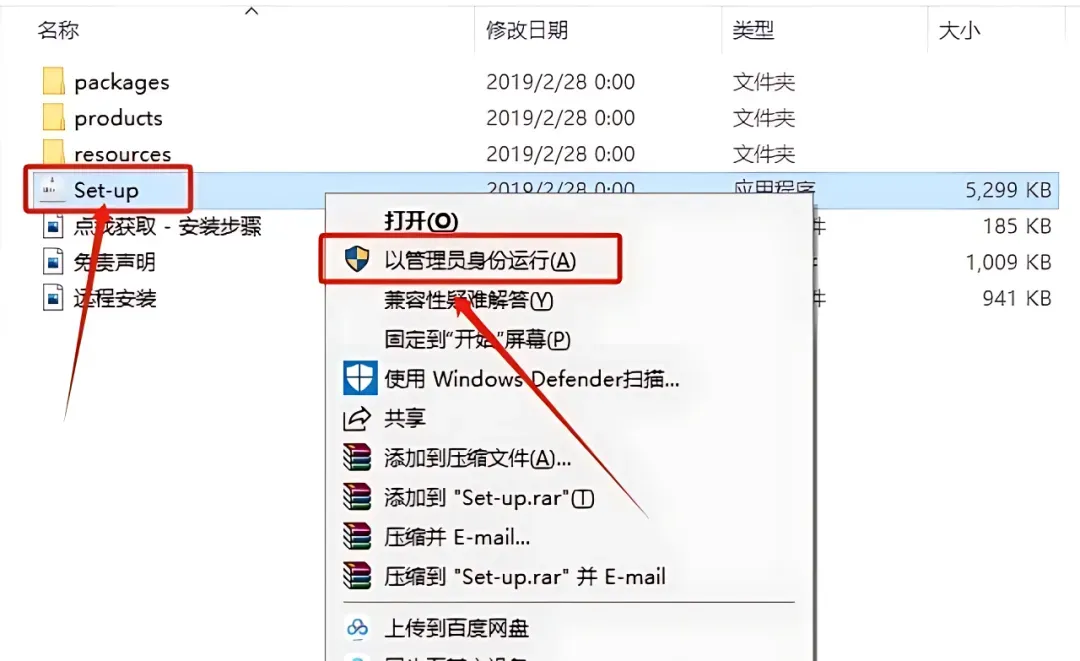This screenshot has width=1080, height=661.
Task: Choose 压缩并 E-mail... menu item
Action: click(457, 537)
